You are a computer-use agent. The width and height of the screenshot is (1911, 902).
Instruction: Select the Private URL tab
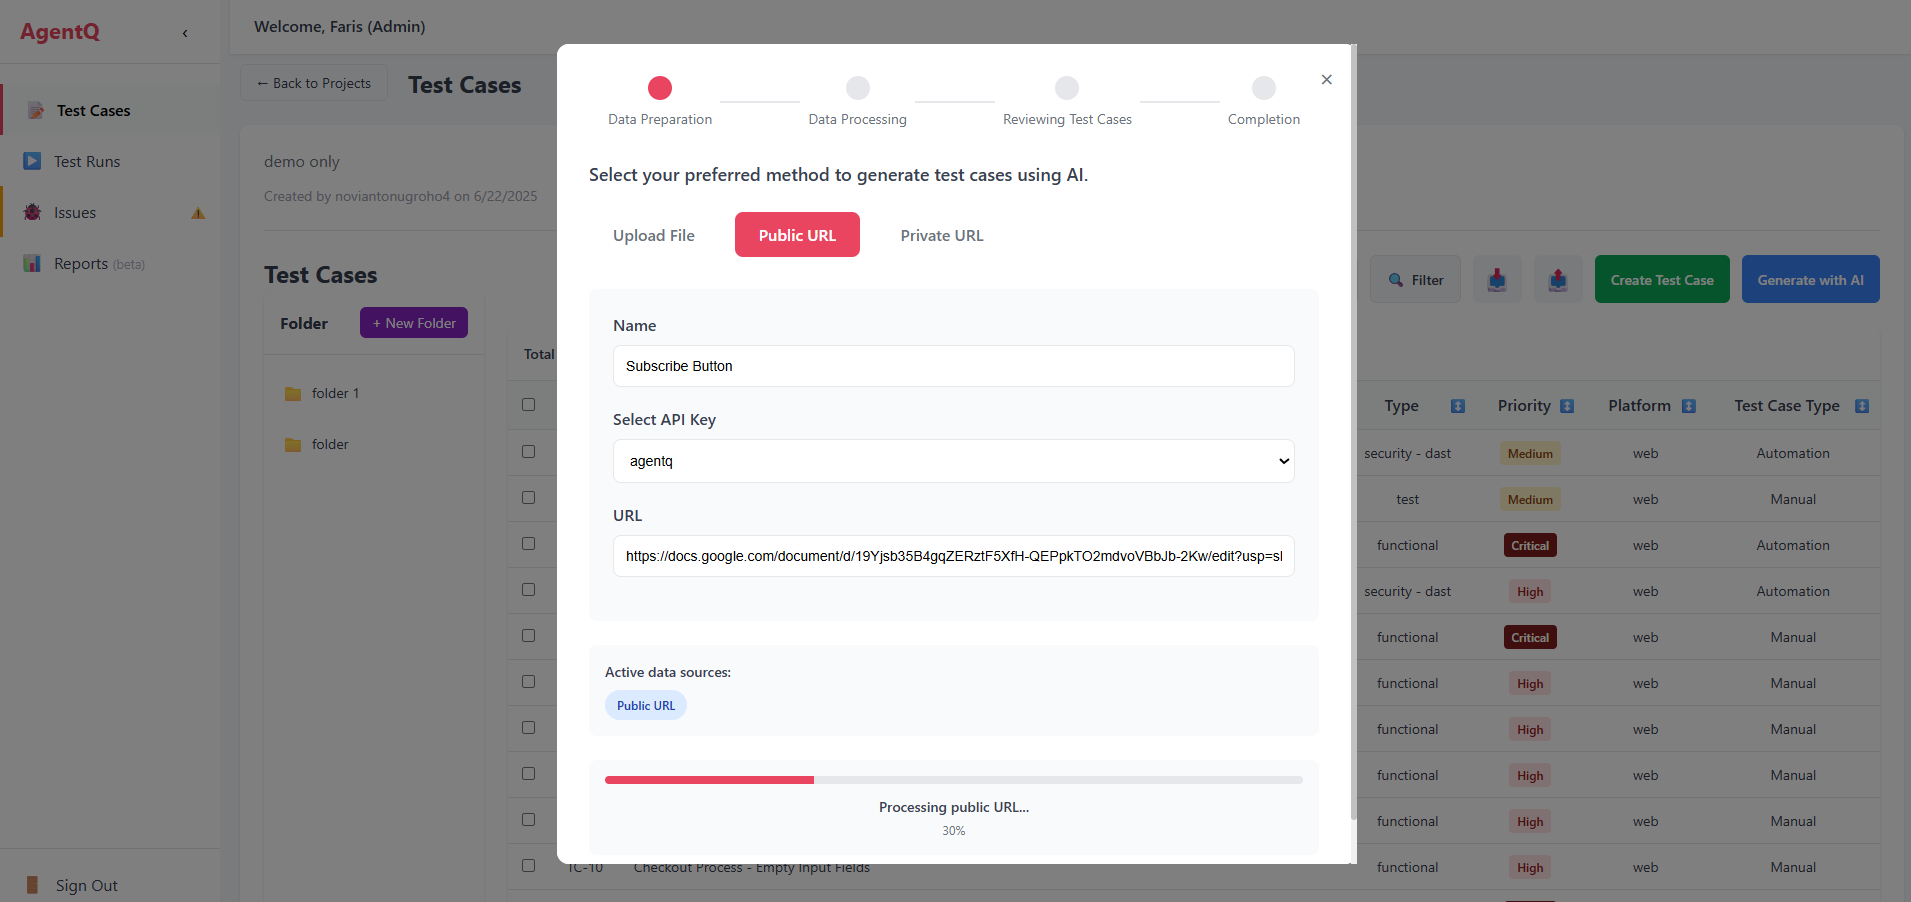pos(941,235)
